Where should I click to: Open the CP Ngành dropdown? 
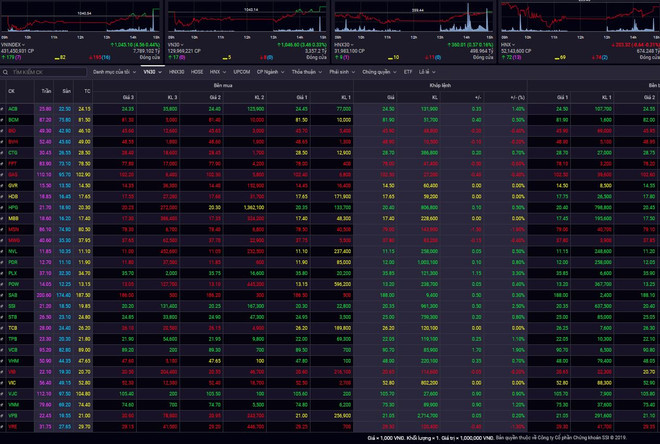(270, 72)
